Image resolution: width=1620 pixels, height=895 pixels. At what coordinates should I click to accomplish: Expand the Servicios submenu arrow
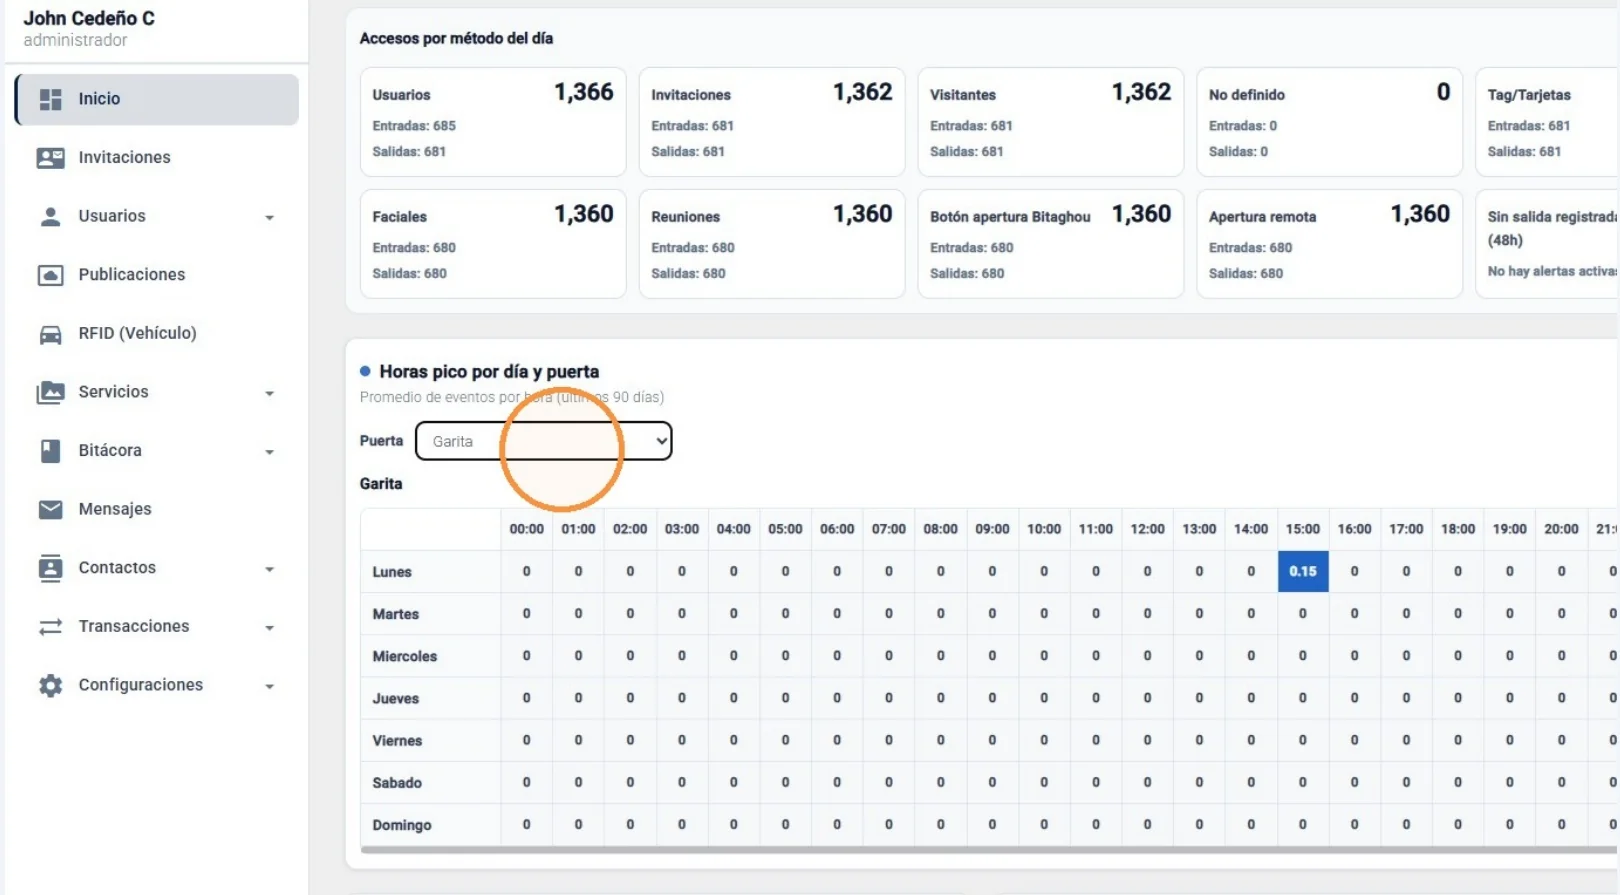click(269, 393)
